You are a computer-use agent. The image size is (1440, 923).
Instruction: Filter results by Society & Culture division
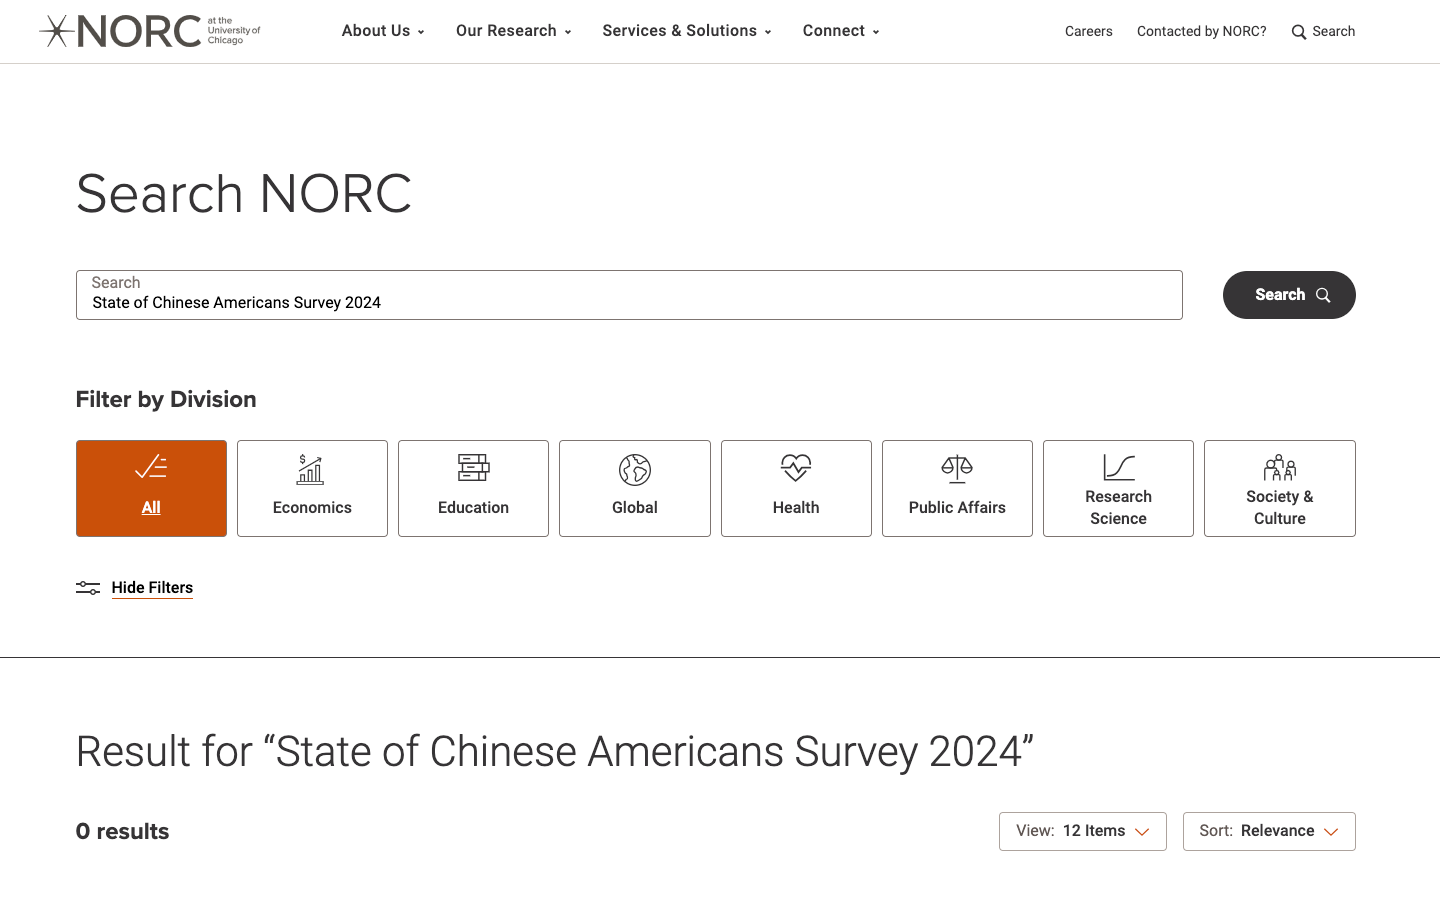click(1280, 488)
